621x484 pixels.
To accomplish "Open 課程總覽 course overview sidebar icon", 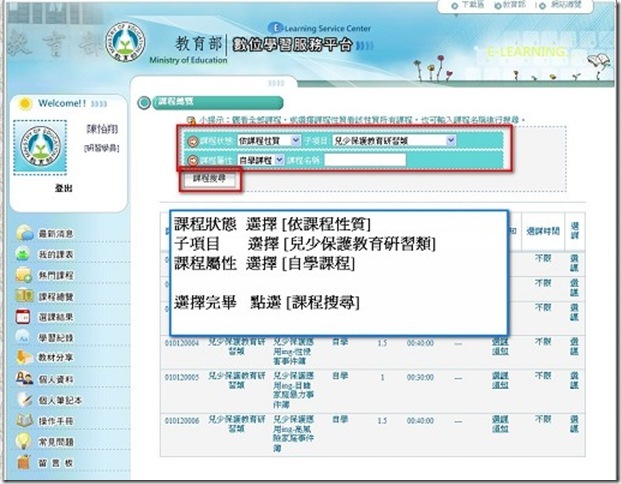I will click(x=24, y=295).
